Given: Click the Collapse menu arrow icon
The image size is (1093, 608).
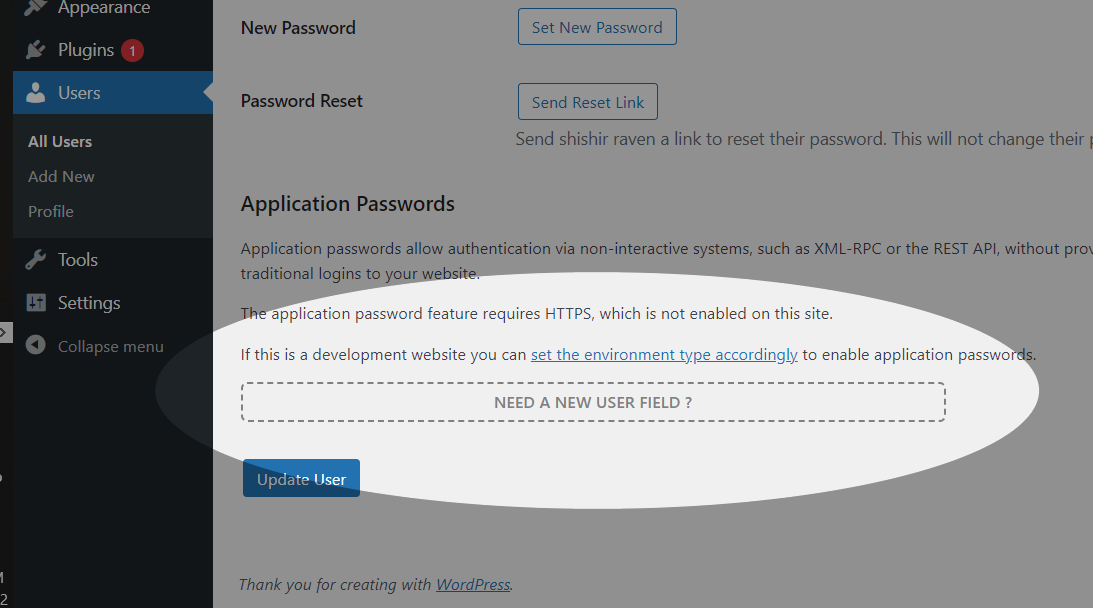Looking at the screenshot, I should 35,345.
